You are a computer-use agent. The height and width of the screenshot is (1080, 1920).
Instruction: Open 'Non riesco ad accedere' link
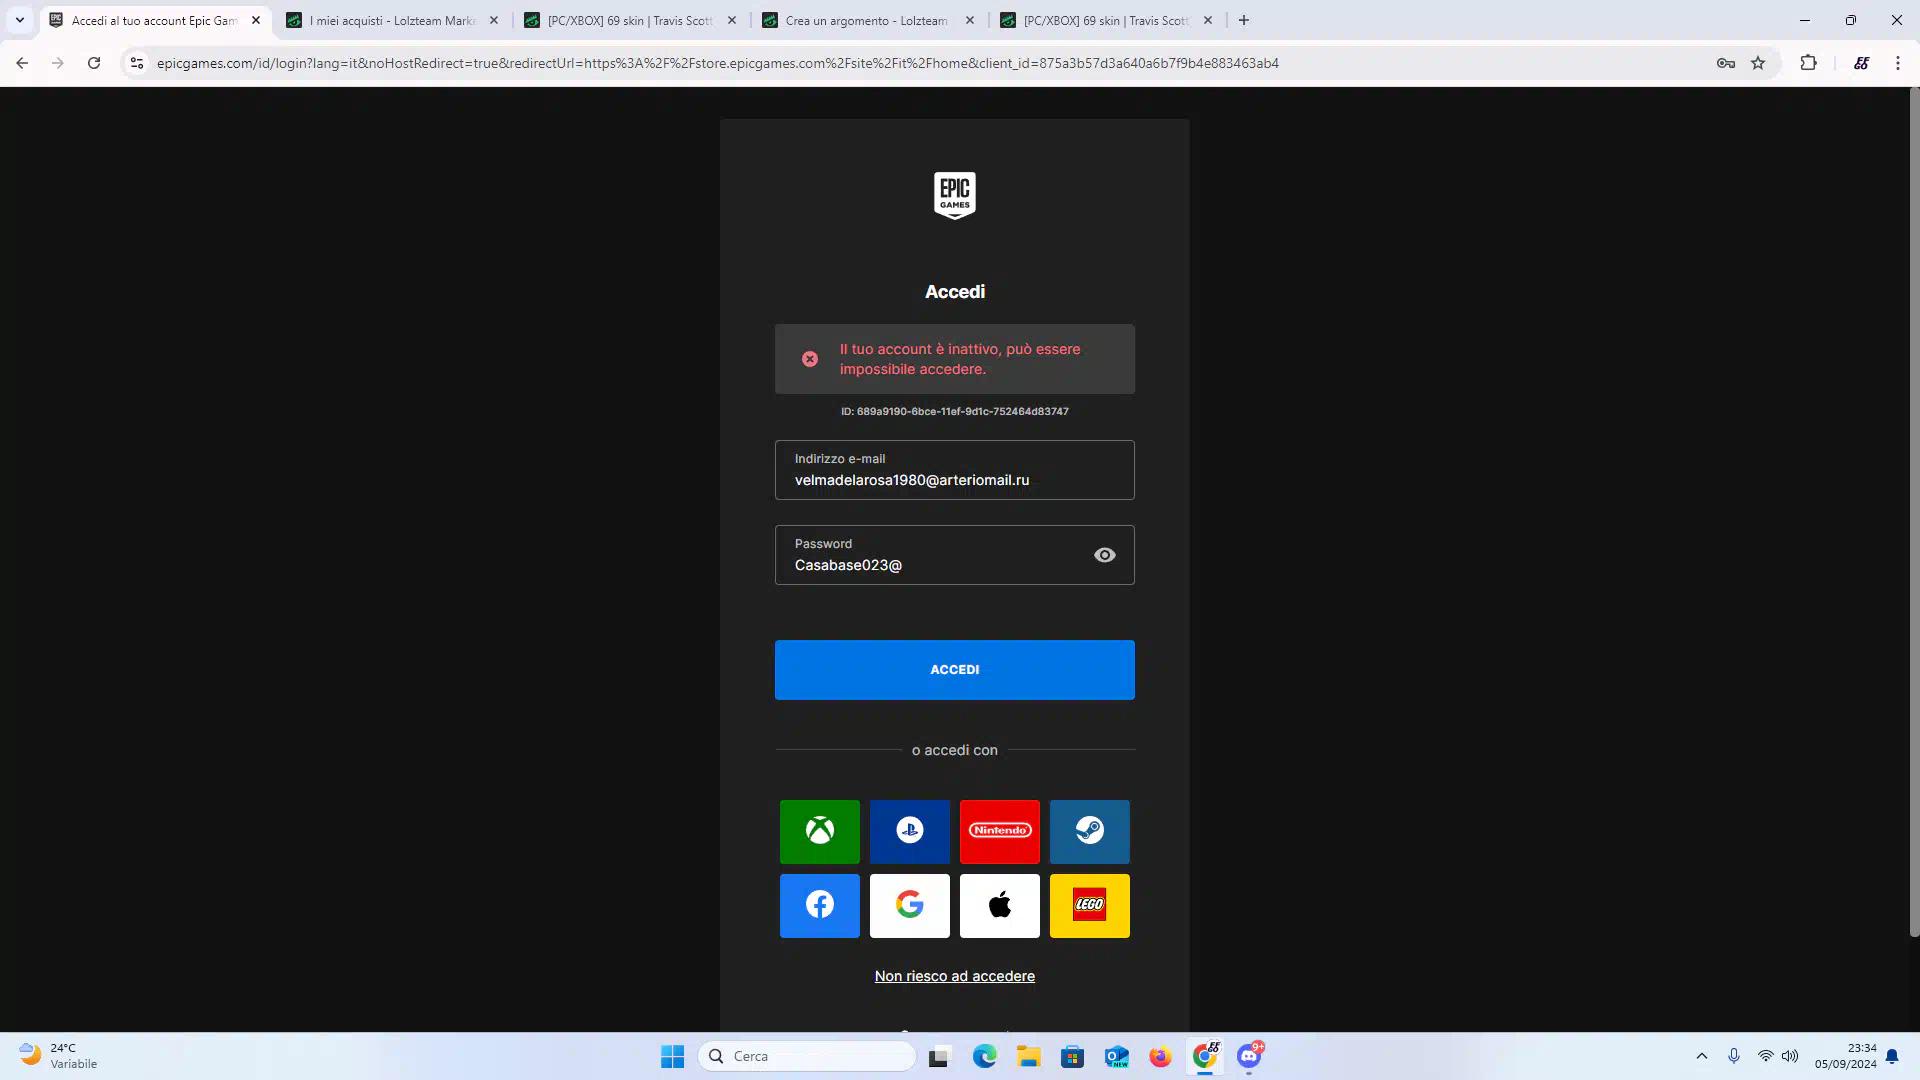point(954,976)
